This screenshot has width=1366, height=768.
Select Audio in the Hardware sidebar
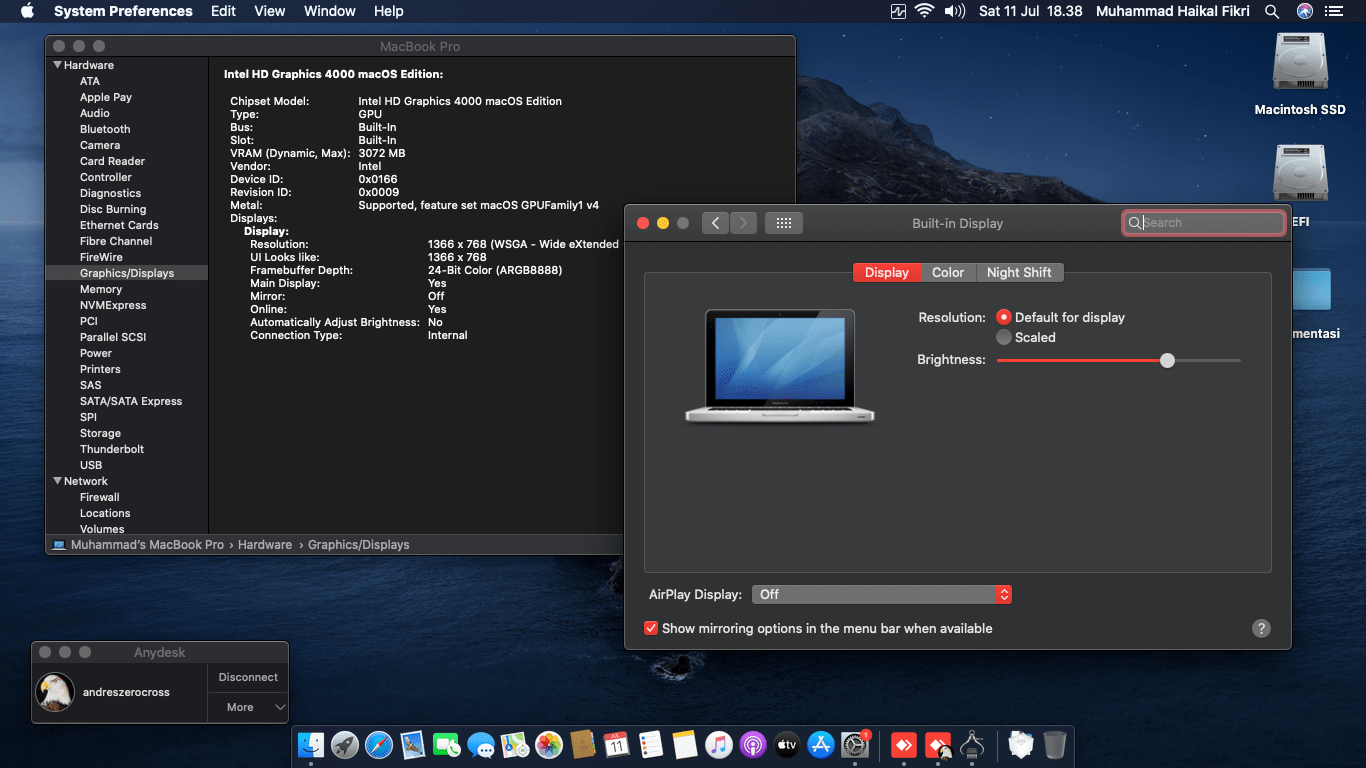point(95,113)
